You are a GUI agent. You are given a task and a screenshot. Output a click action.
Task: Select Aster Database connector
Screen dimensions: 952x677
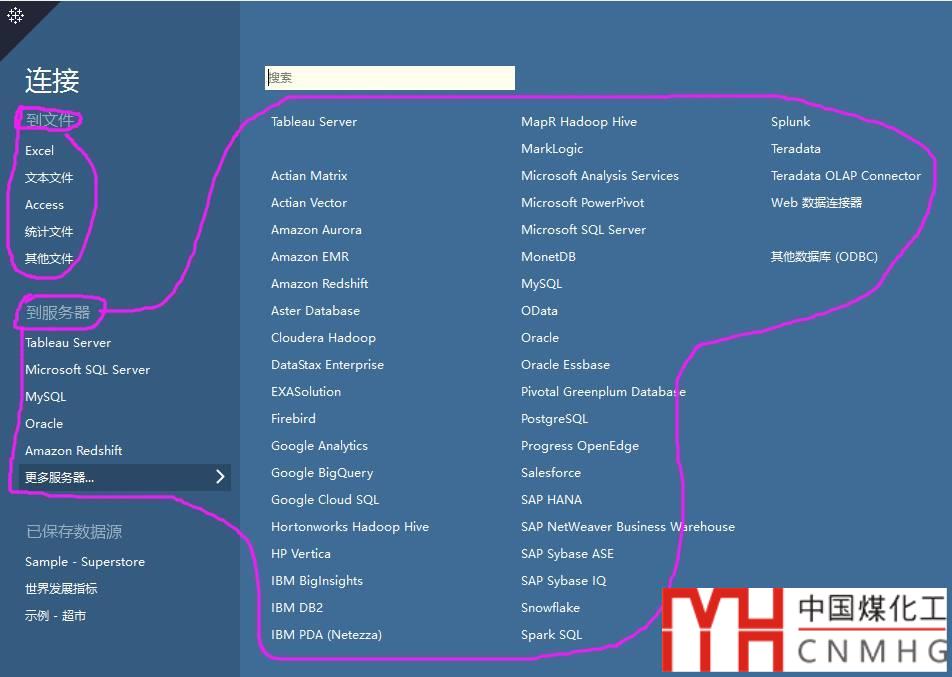click(315, 310)
